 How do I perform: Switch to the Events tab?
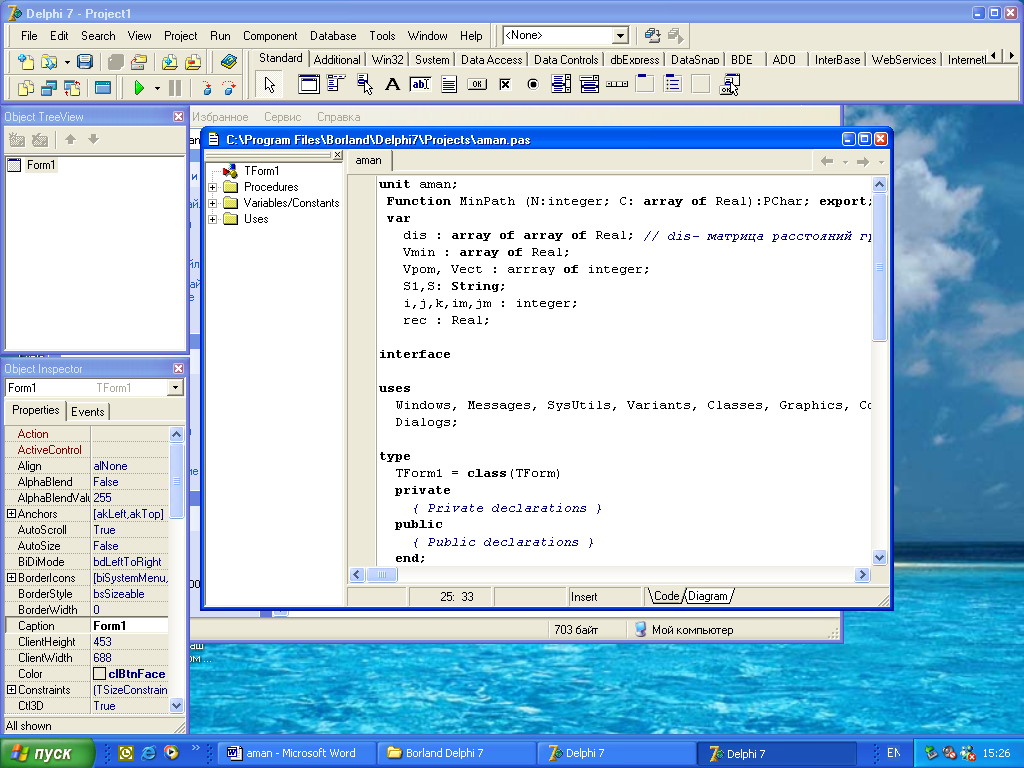87,411
